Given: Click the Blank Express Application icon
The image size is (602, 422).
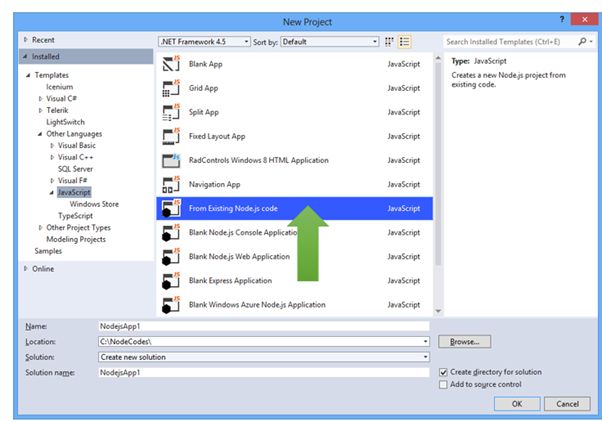Looking at the screenshot, I should pyautogui.click(x=171, y=281).
